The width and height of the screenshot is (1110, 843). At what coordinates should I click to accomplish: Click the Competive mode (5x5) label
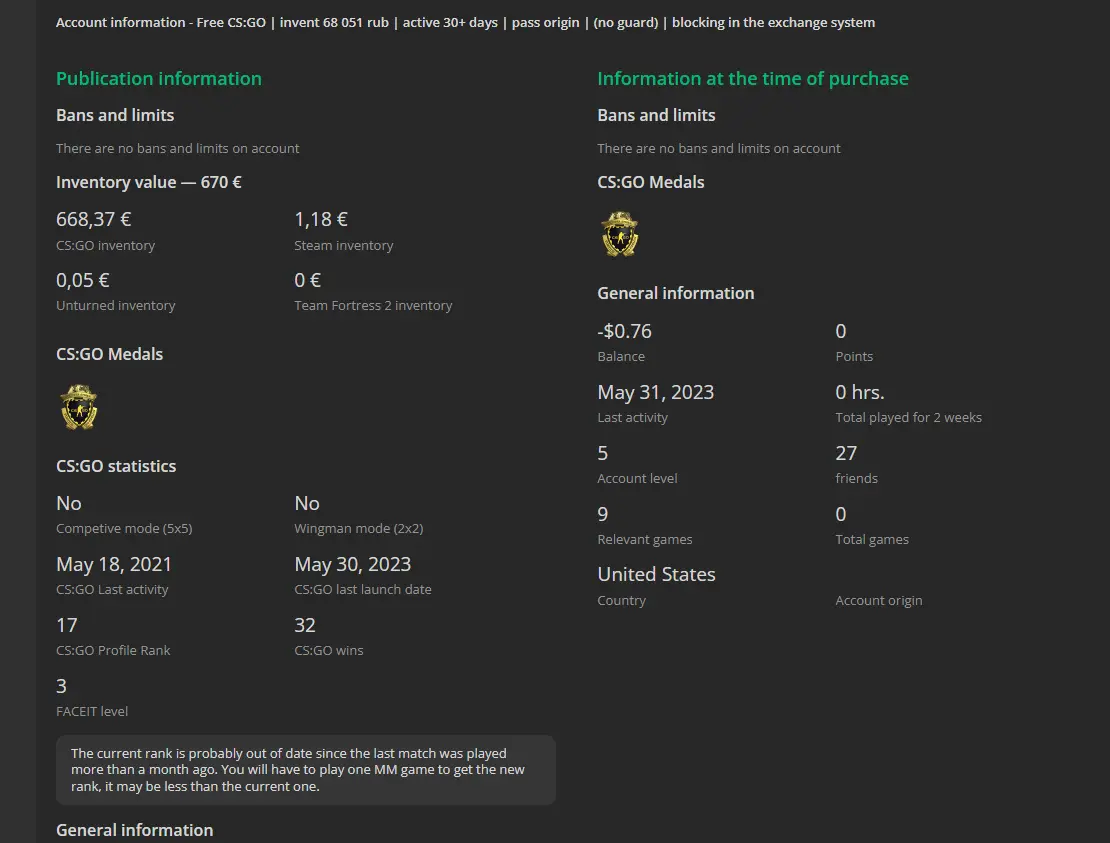[124, 529]
